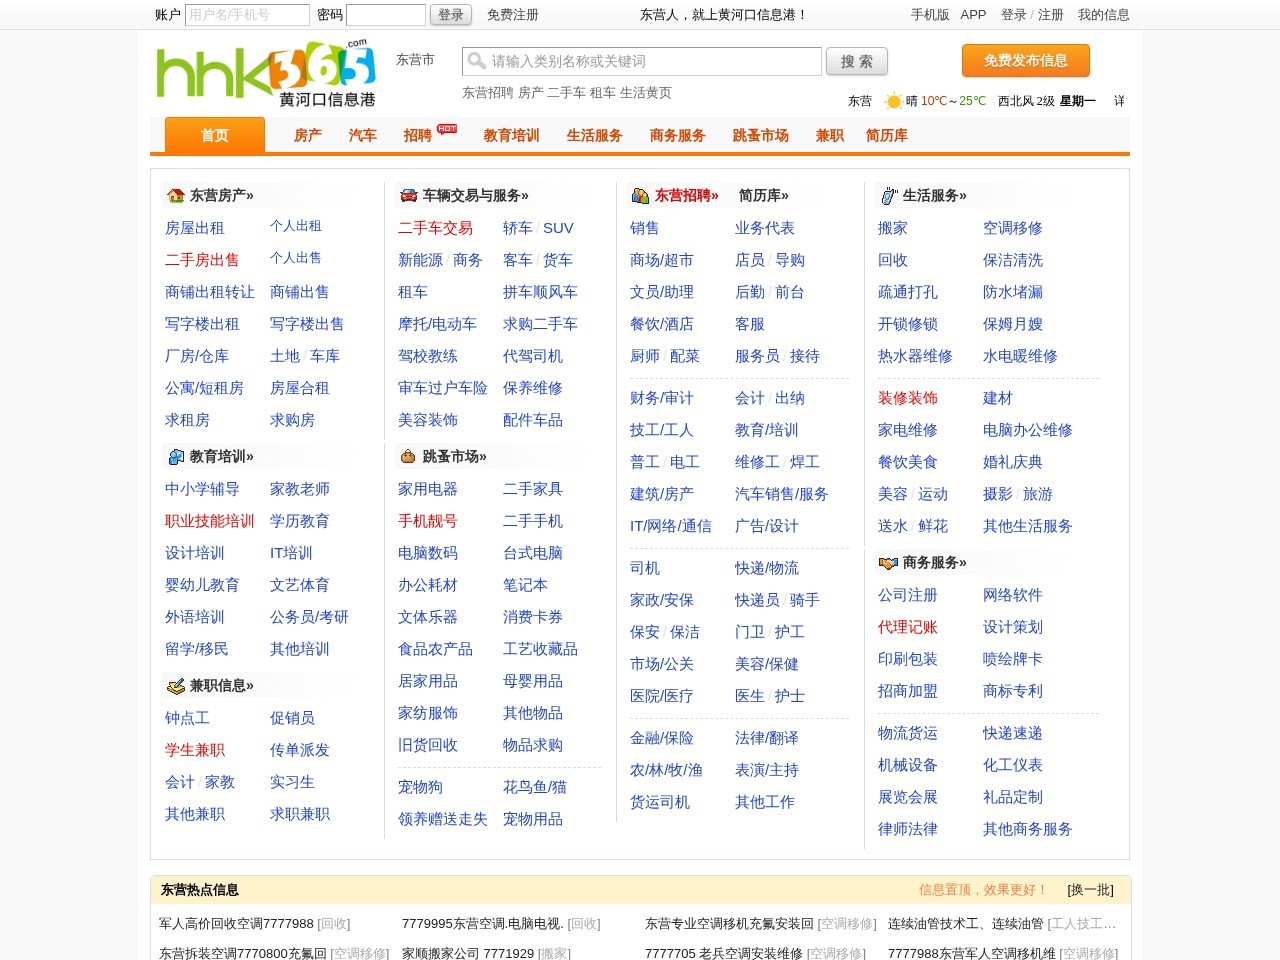Viewport: 1280px width, 960px height.
Task: Focus the keyword search input box
Action: click(x=642, y=61)
